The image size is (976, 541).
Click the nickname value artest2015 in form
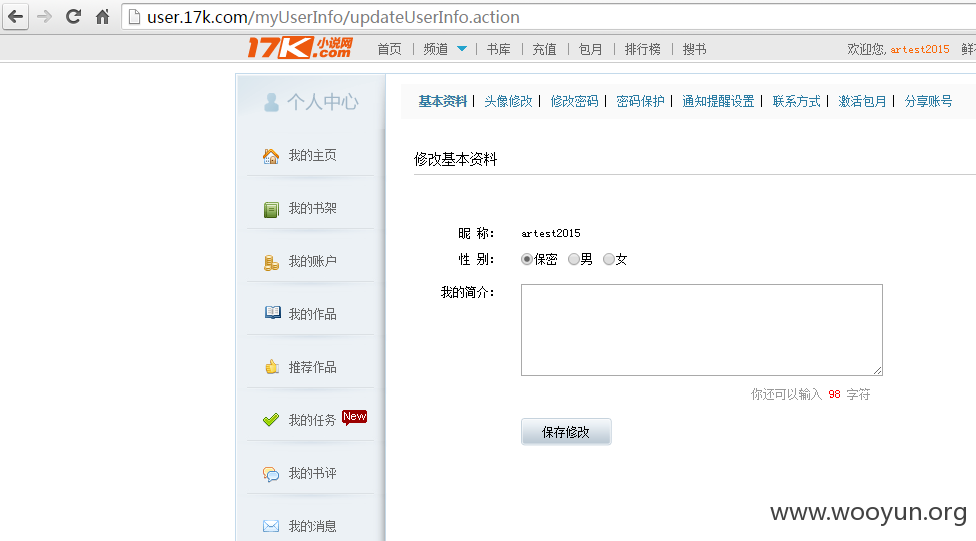[551, 233]
